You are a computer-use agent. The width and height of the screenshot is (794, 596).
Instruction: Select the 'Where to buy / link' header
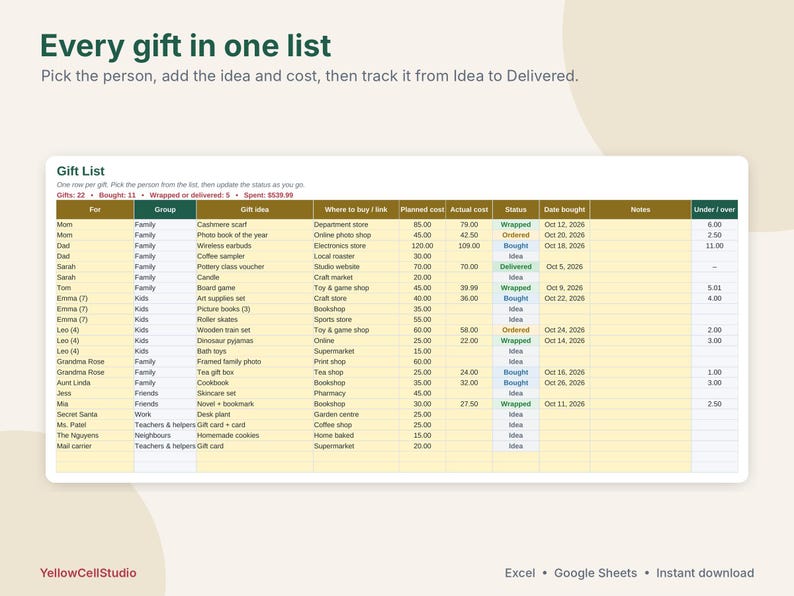point(356,210)
